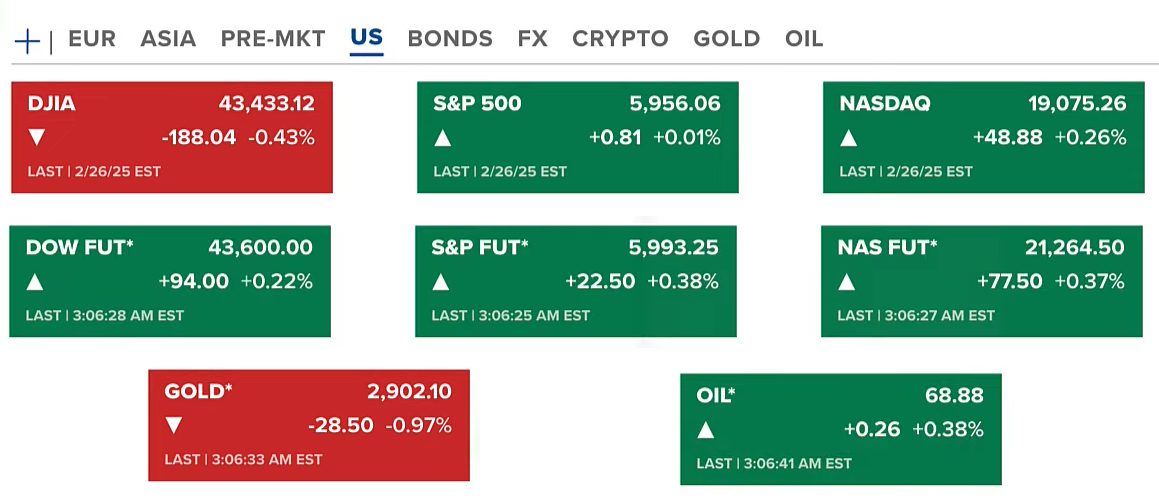The height and width of the screenshot is (501, 1159).
Task: Switch to the EUR tab
Action: [92, 39]
